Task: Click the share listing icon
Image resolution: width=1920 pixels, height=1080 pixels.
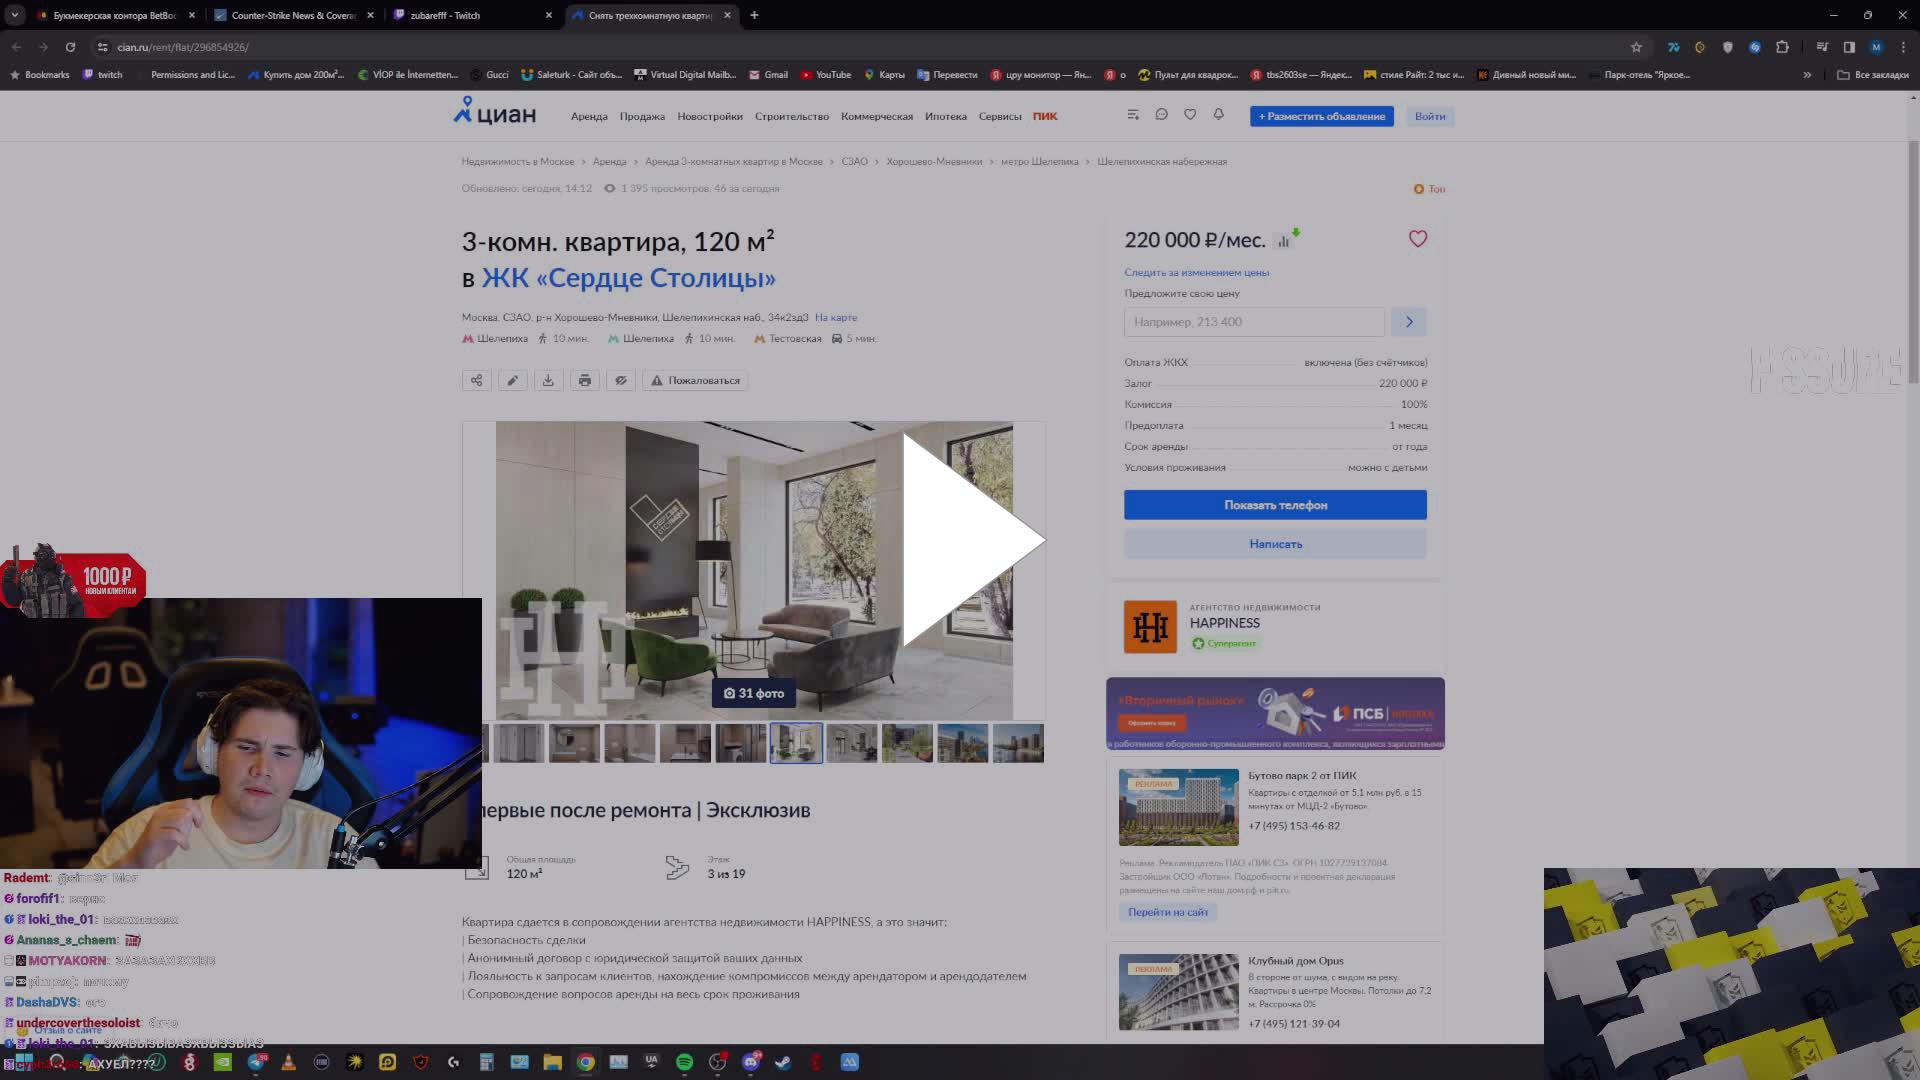Action: click(476, 380)
